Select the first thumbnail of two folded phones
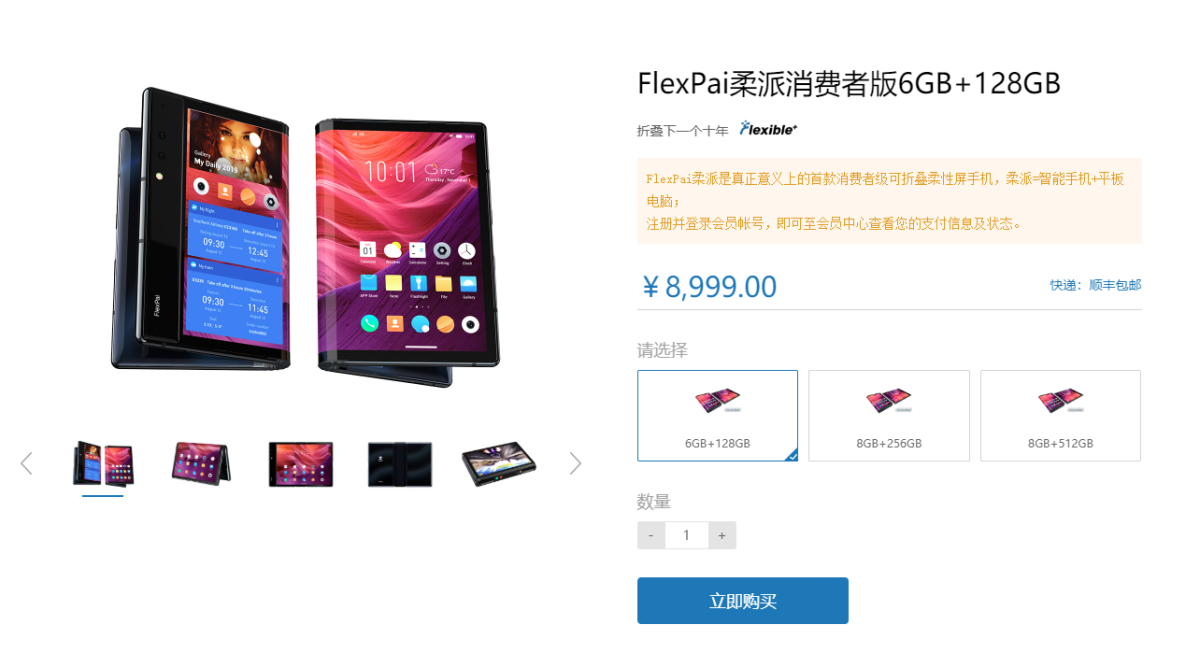Image resolution: width=1200 pixels, height=653 pixels. pyautogui.click(x=103, y=464)
